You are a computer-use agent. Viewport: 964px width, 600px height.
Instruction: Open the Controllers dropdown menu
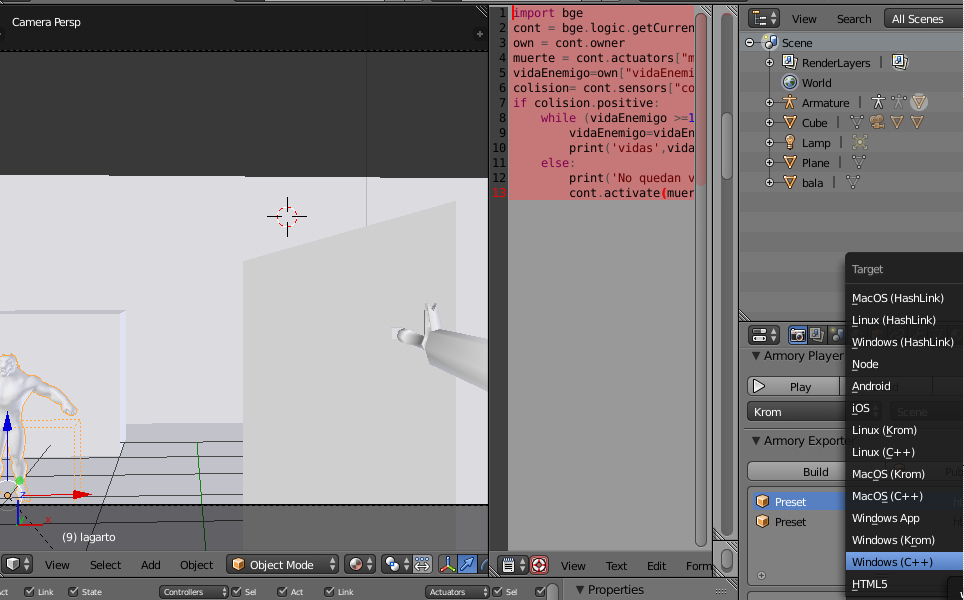point(194,591)
